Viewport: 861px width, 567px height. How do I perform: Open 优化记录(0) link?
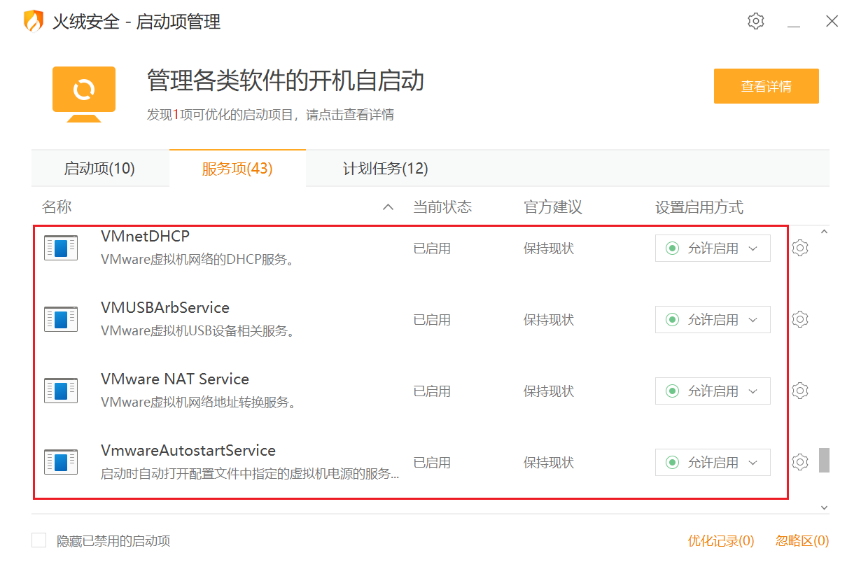(720, 541)
